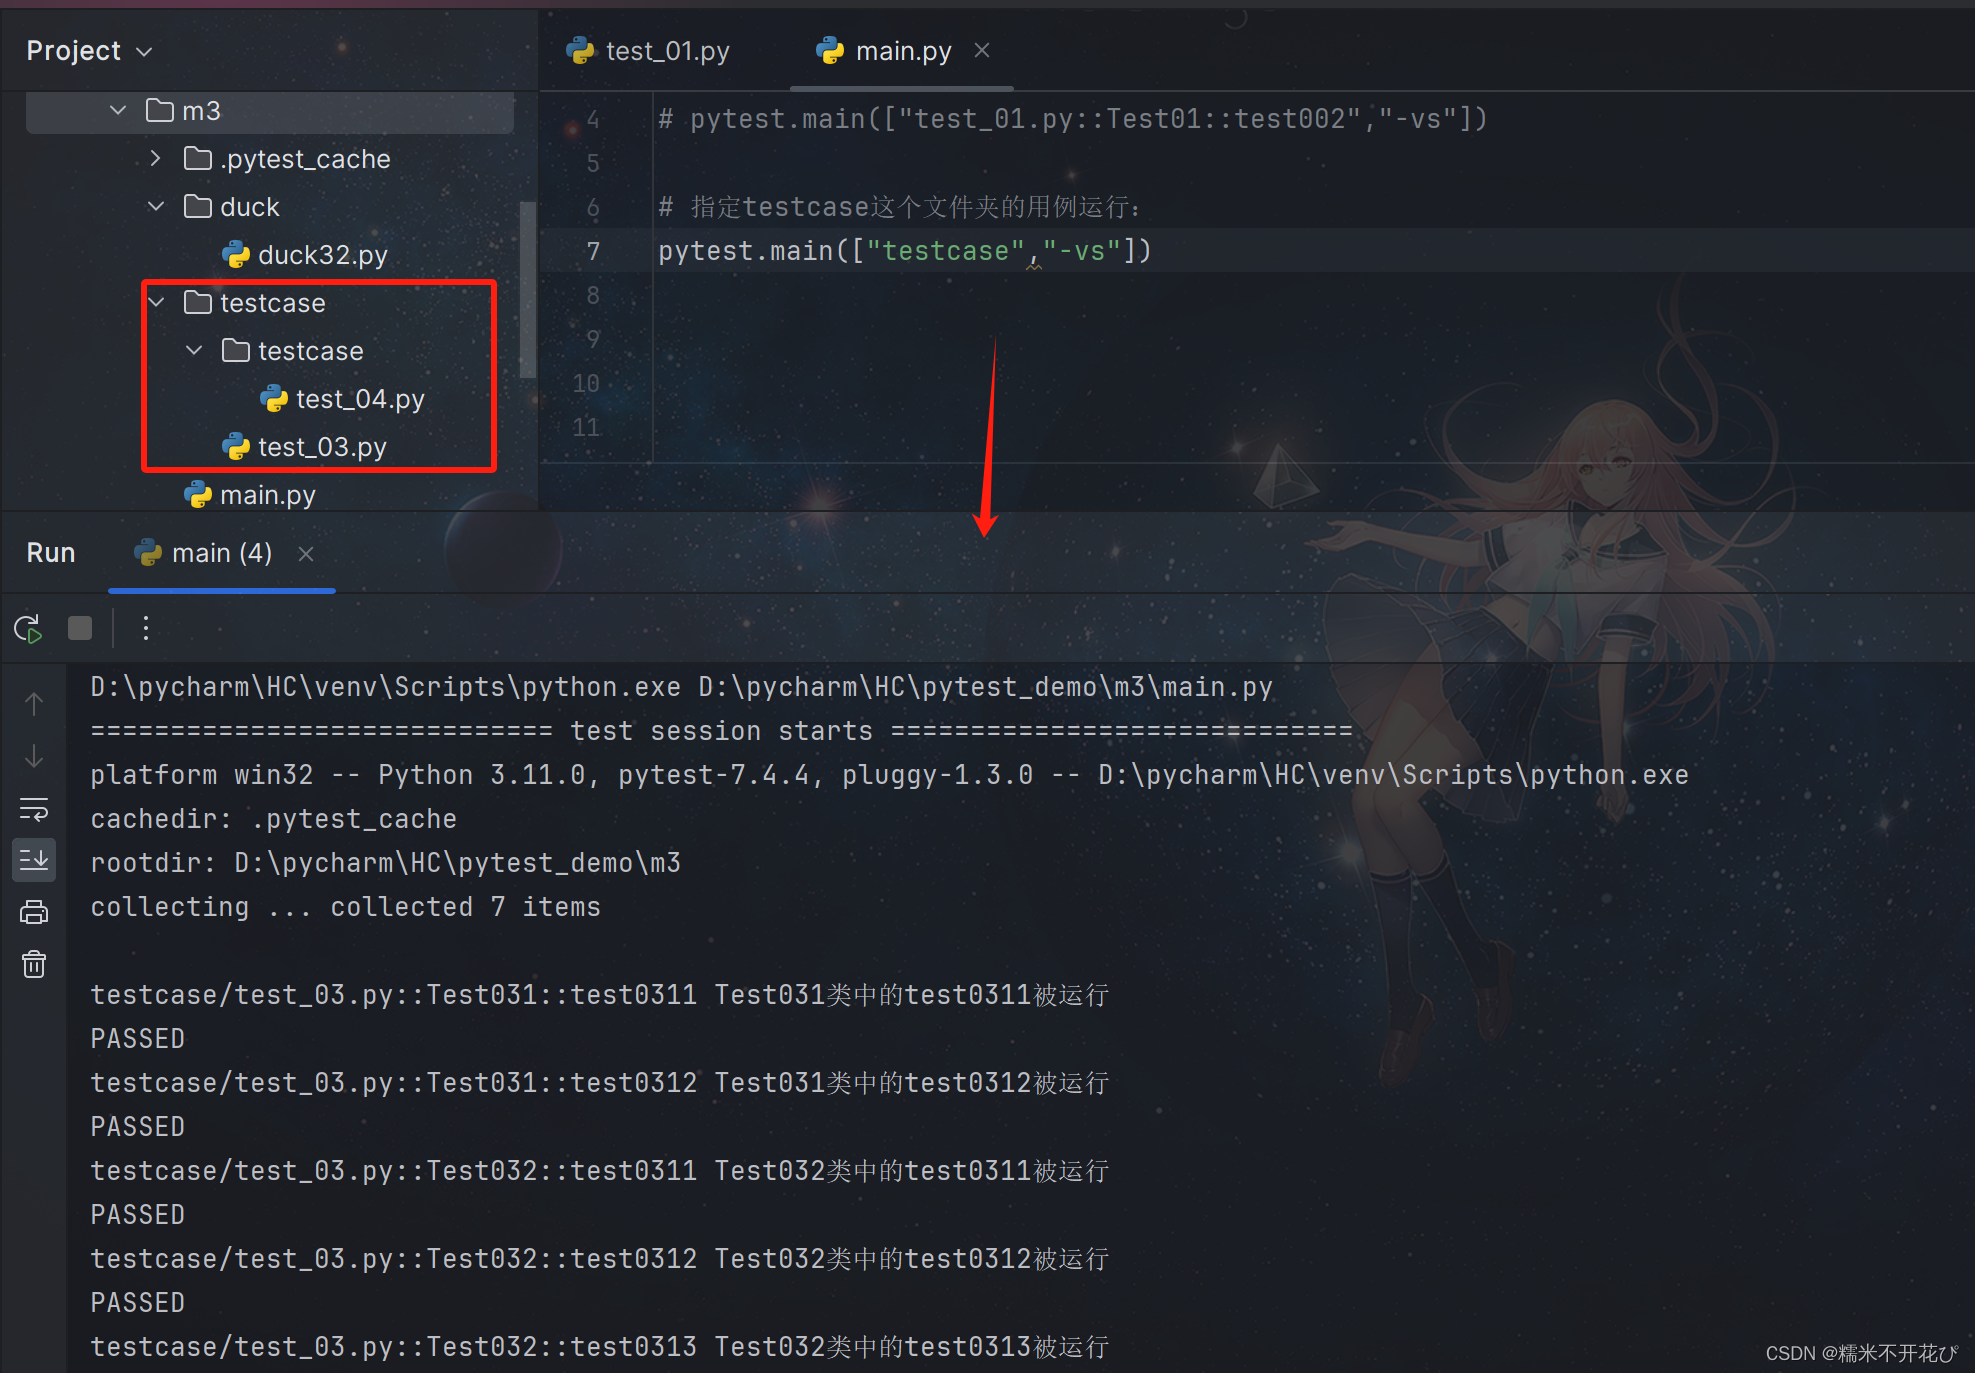Click the Print console output icon
Image resolution: width=1975 pixels, height=1373 pixels.
[x=34, y=912]
